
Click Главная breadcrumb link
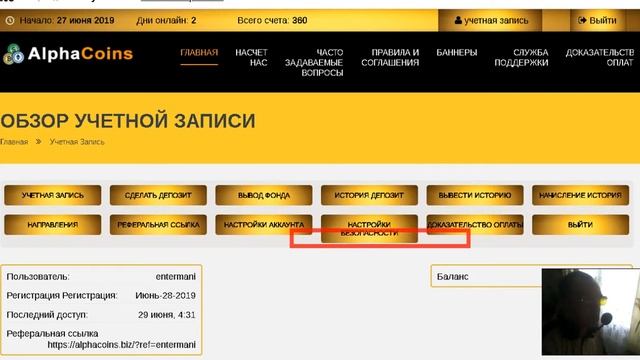coord(14,142)
